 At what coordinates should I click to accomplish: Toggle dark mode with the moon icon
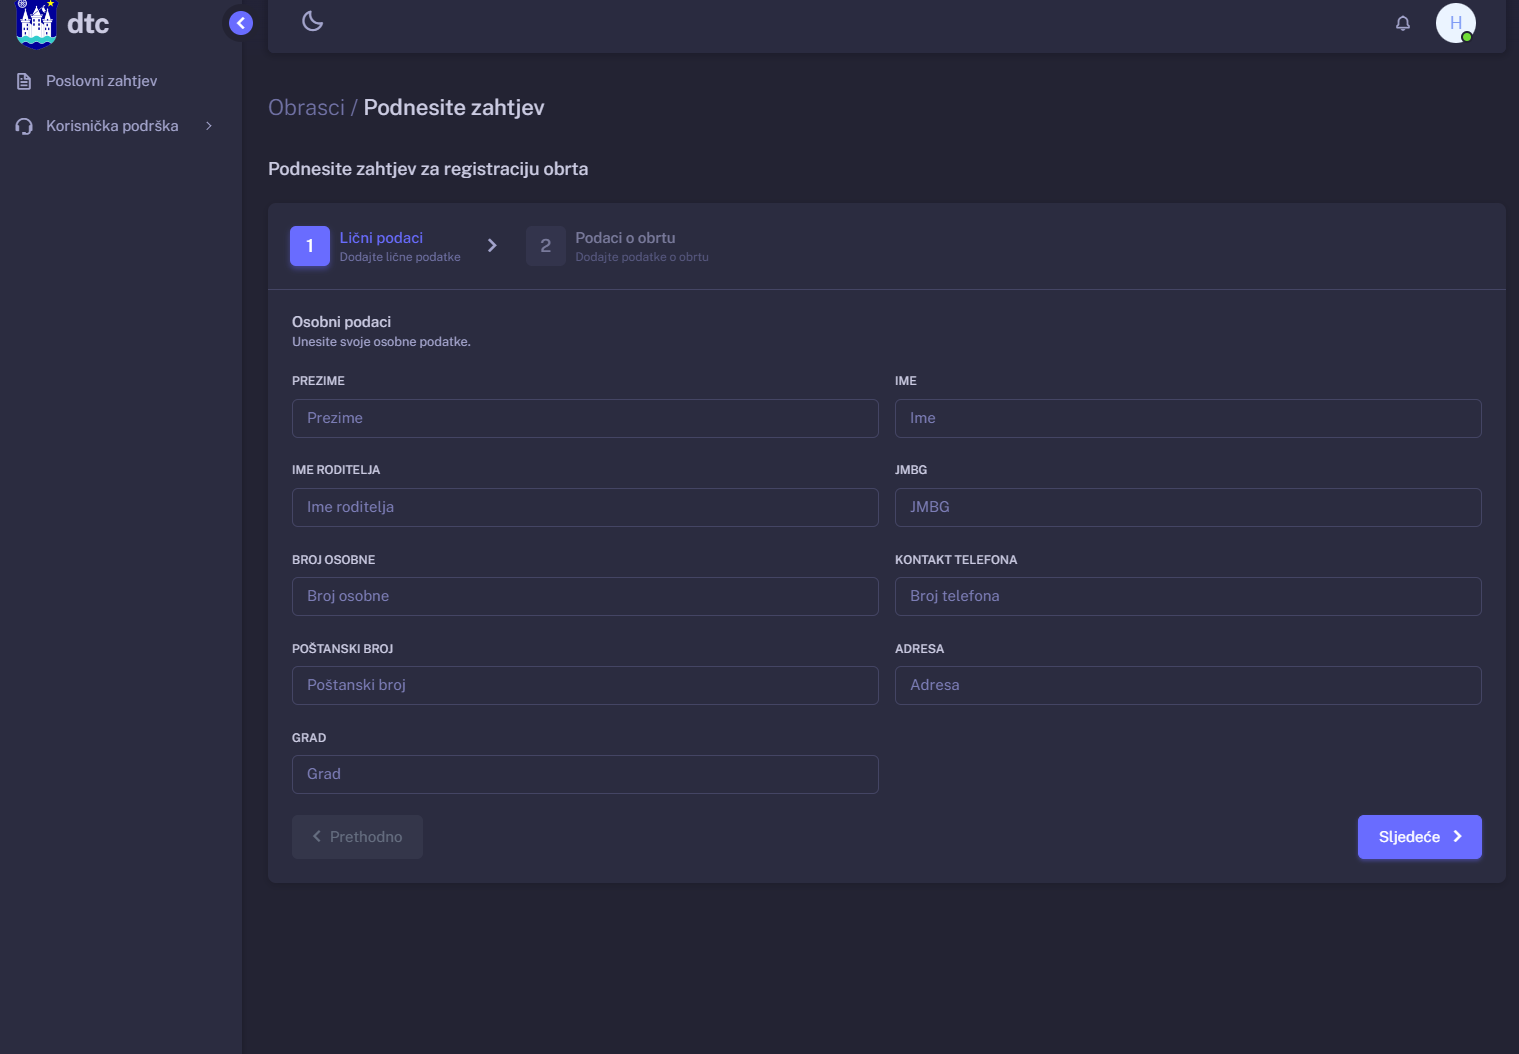click(x=312, y=21)
